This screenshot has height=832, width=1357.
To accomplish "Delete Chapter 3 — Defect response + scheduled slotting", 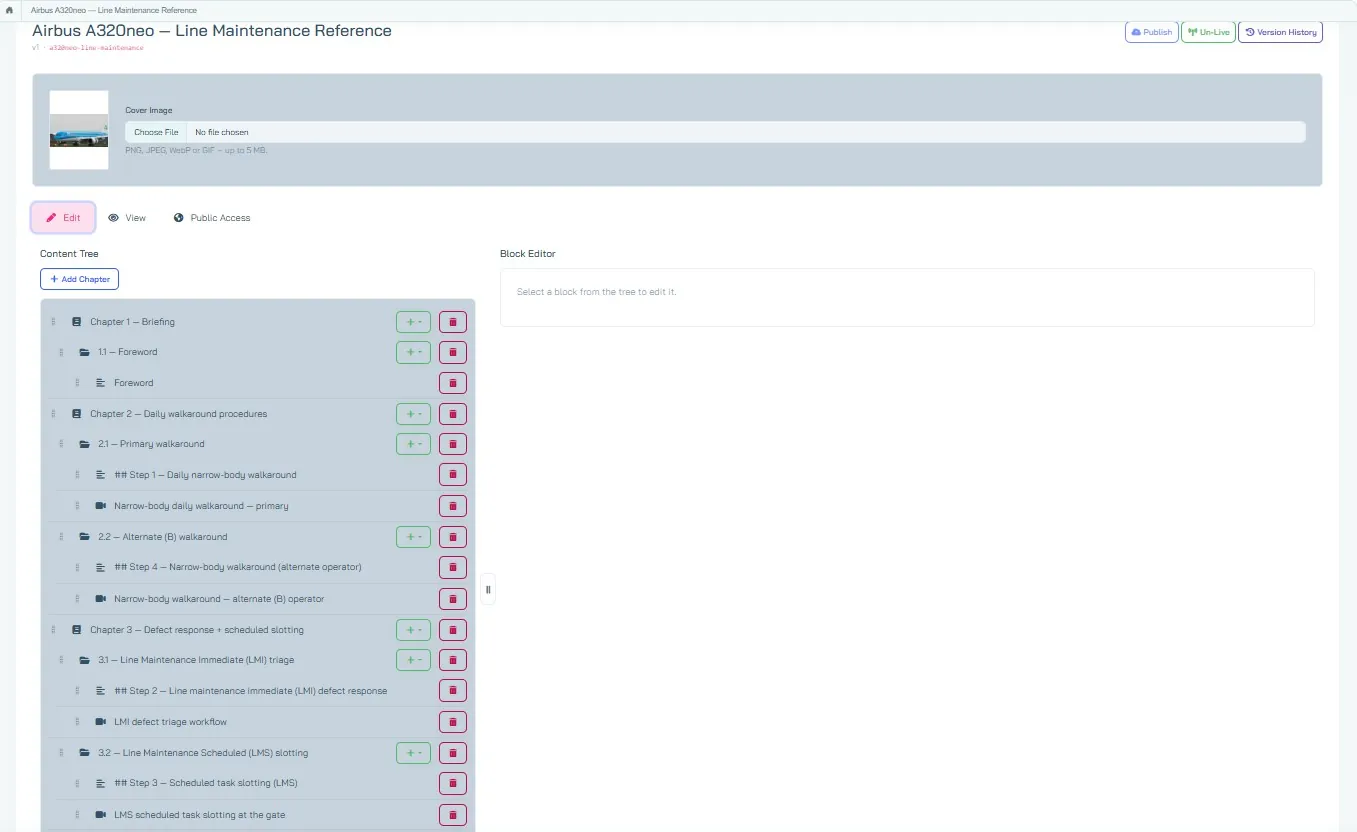I will [x=453, y=630].
